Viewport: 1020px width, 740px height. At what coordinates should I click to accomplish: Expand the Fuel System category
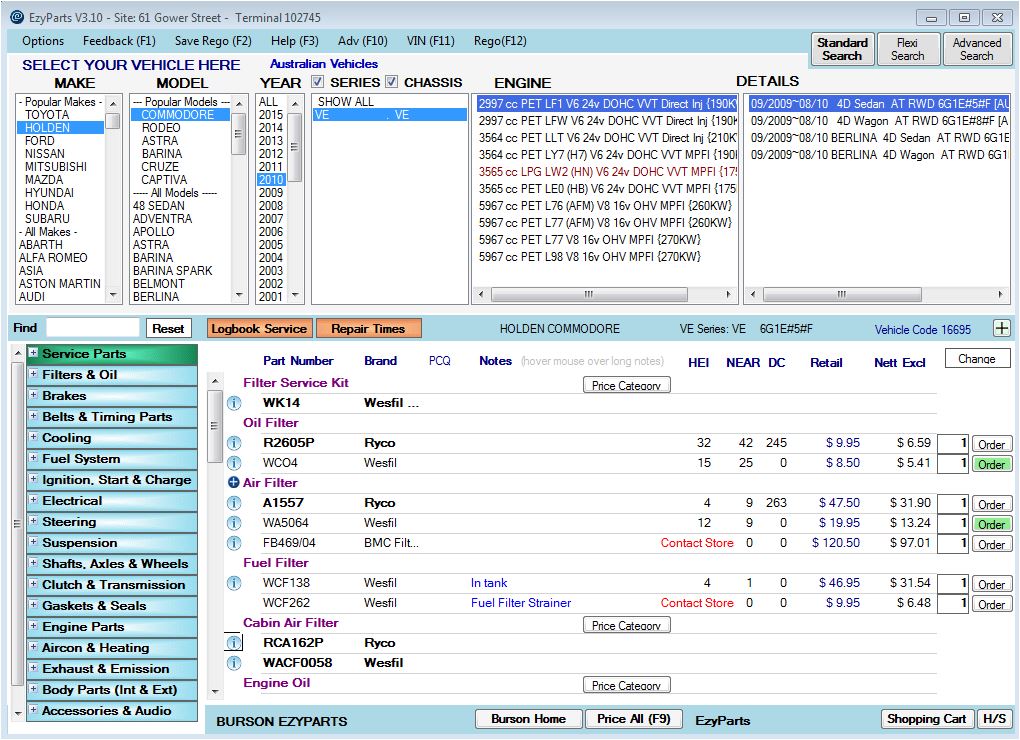34,458
